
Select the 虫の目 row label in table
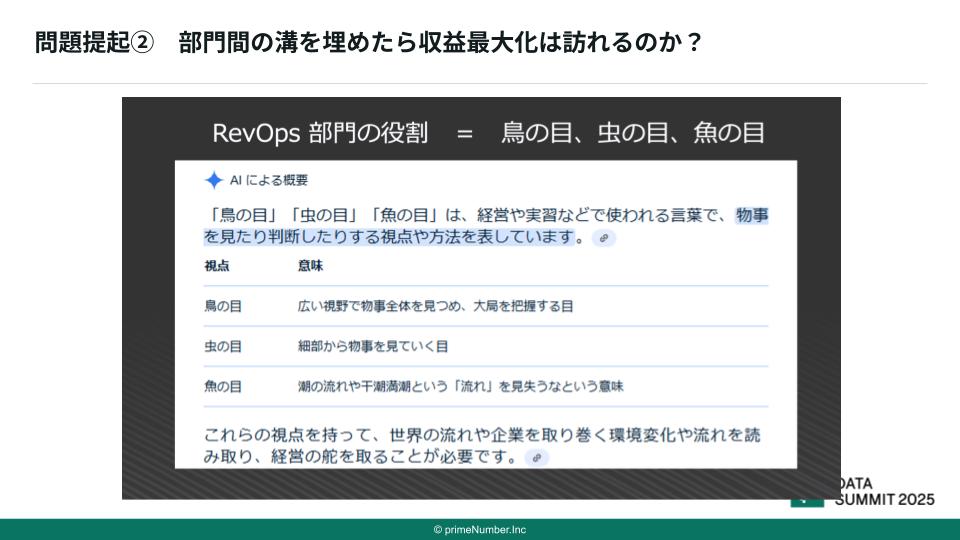(x=223, y=346)
